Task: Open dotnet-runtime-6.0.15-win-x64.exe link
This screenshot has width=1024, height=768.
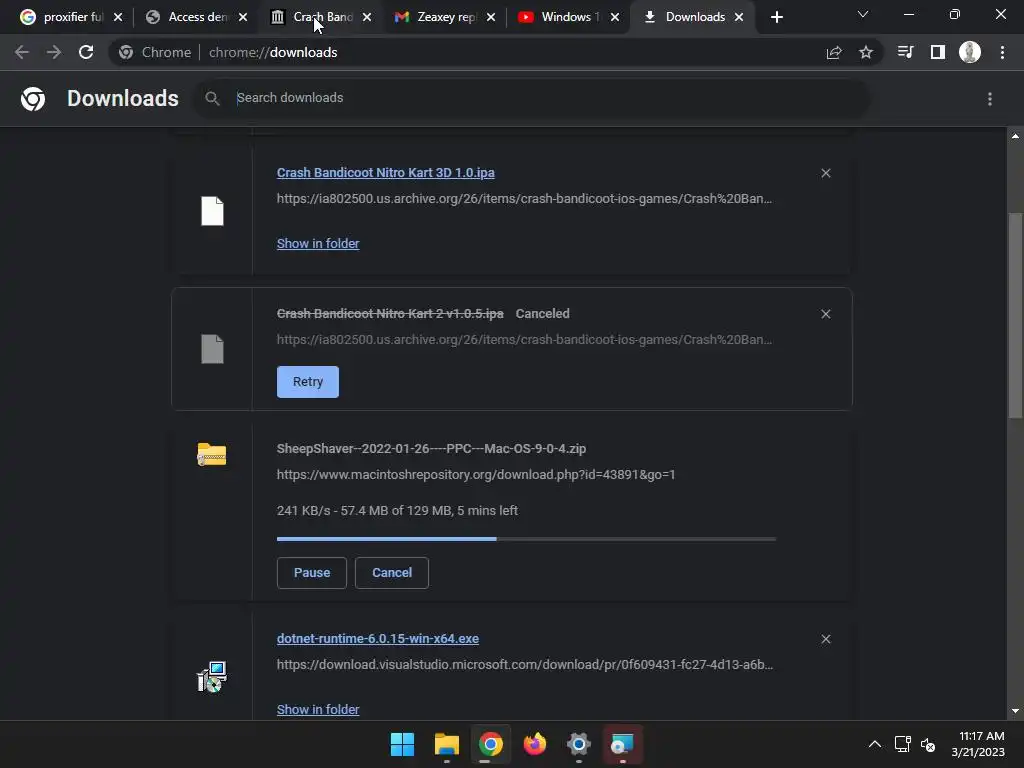Action: coord(377,639)
